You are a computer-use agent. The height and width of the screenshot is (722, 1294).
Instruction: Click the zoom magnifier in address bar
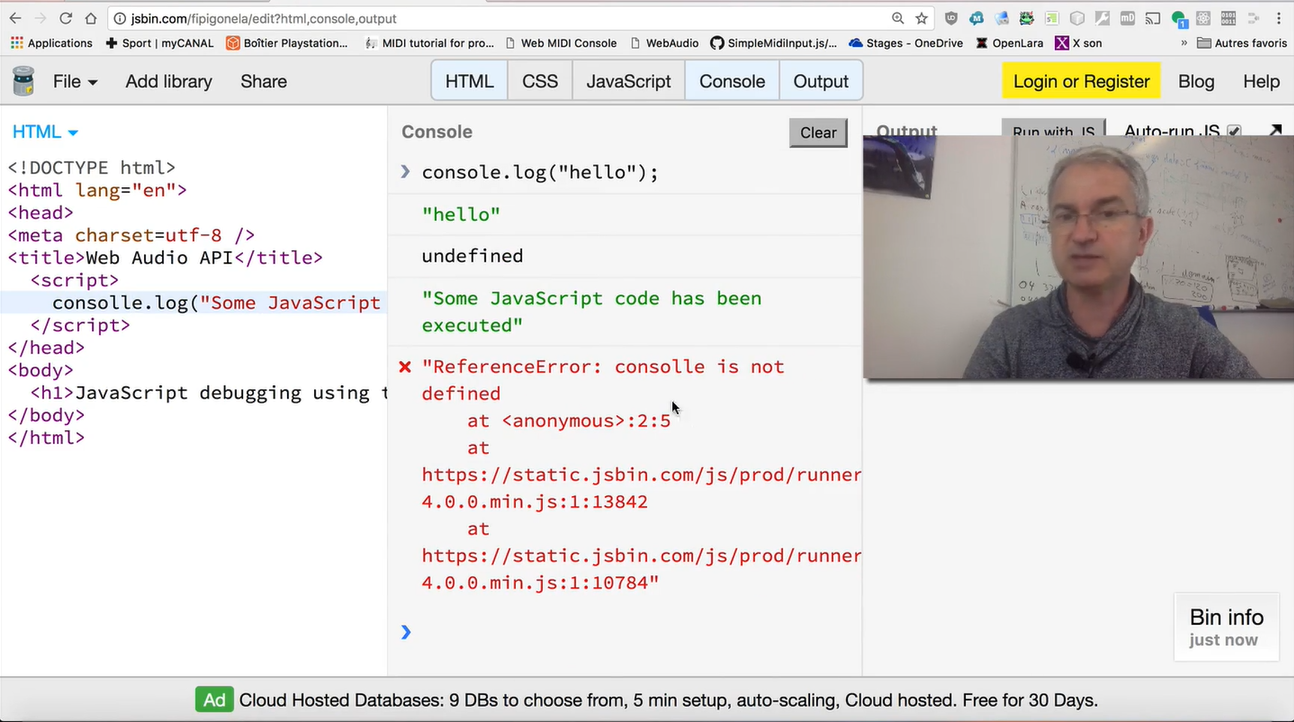[x=898, y=18]
